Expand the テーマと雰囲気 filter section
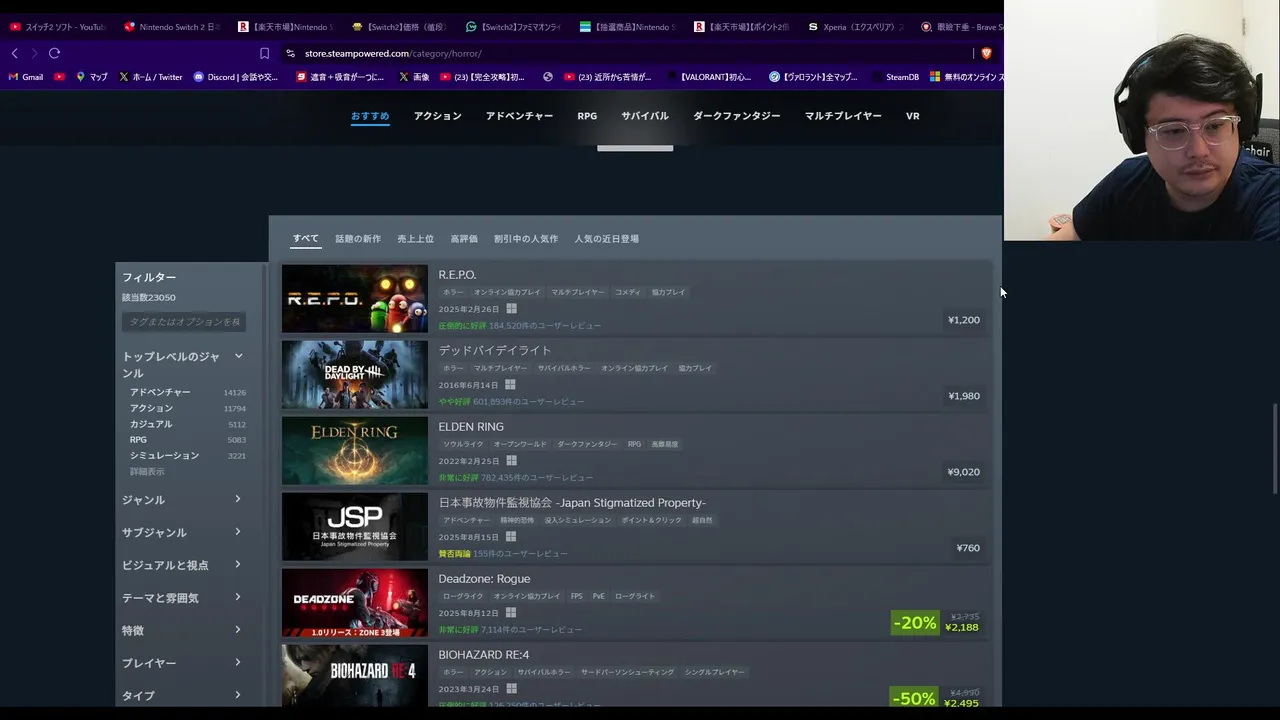Screen dimensions: 1280x720 click(x=183, y=598)
